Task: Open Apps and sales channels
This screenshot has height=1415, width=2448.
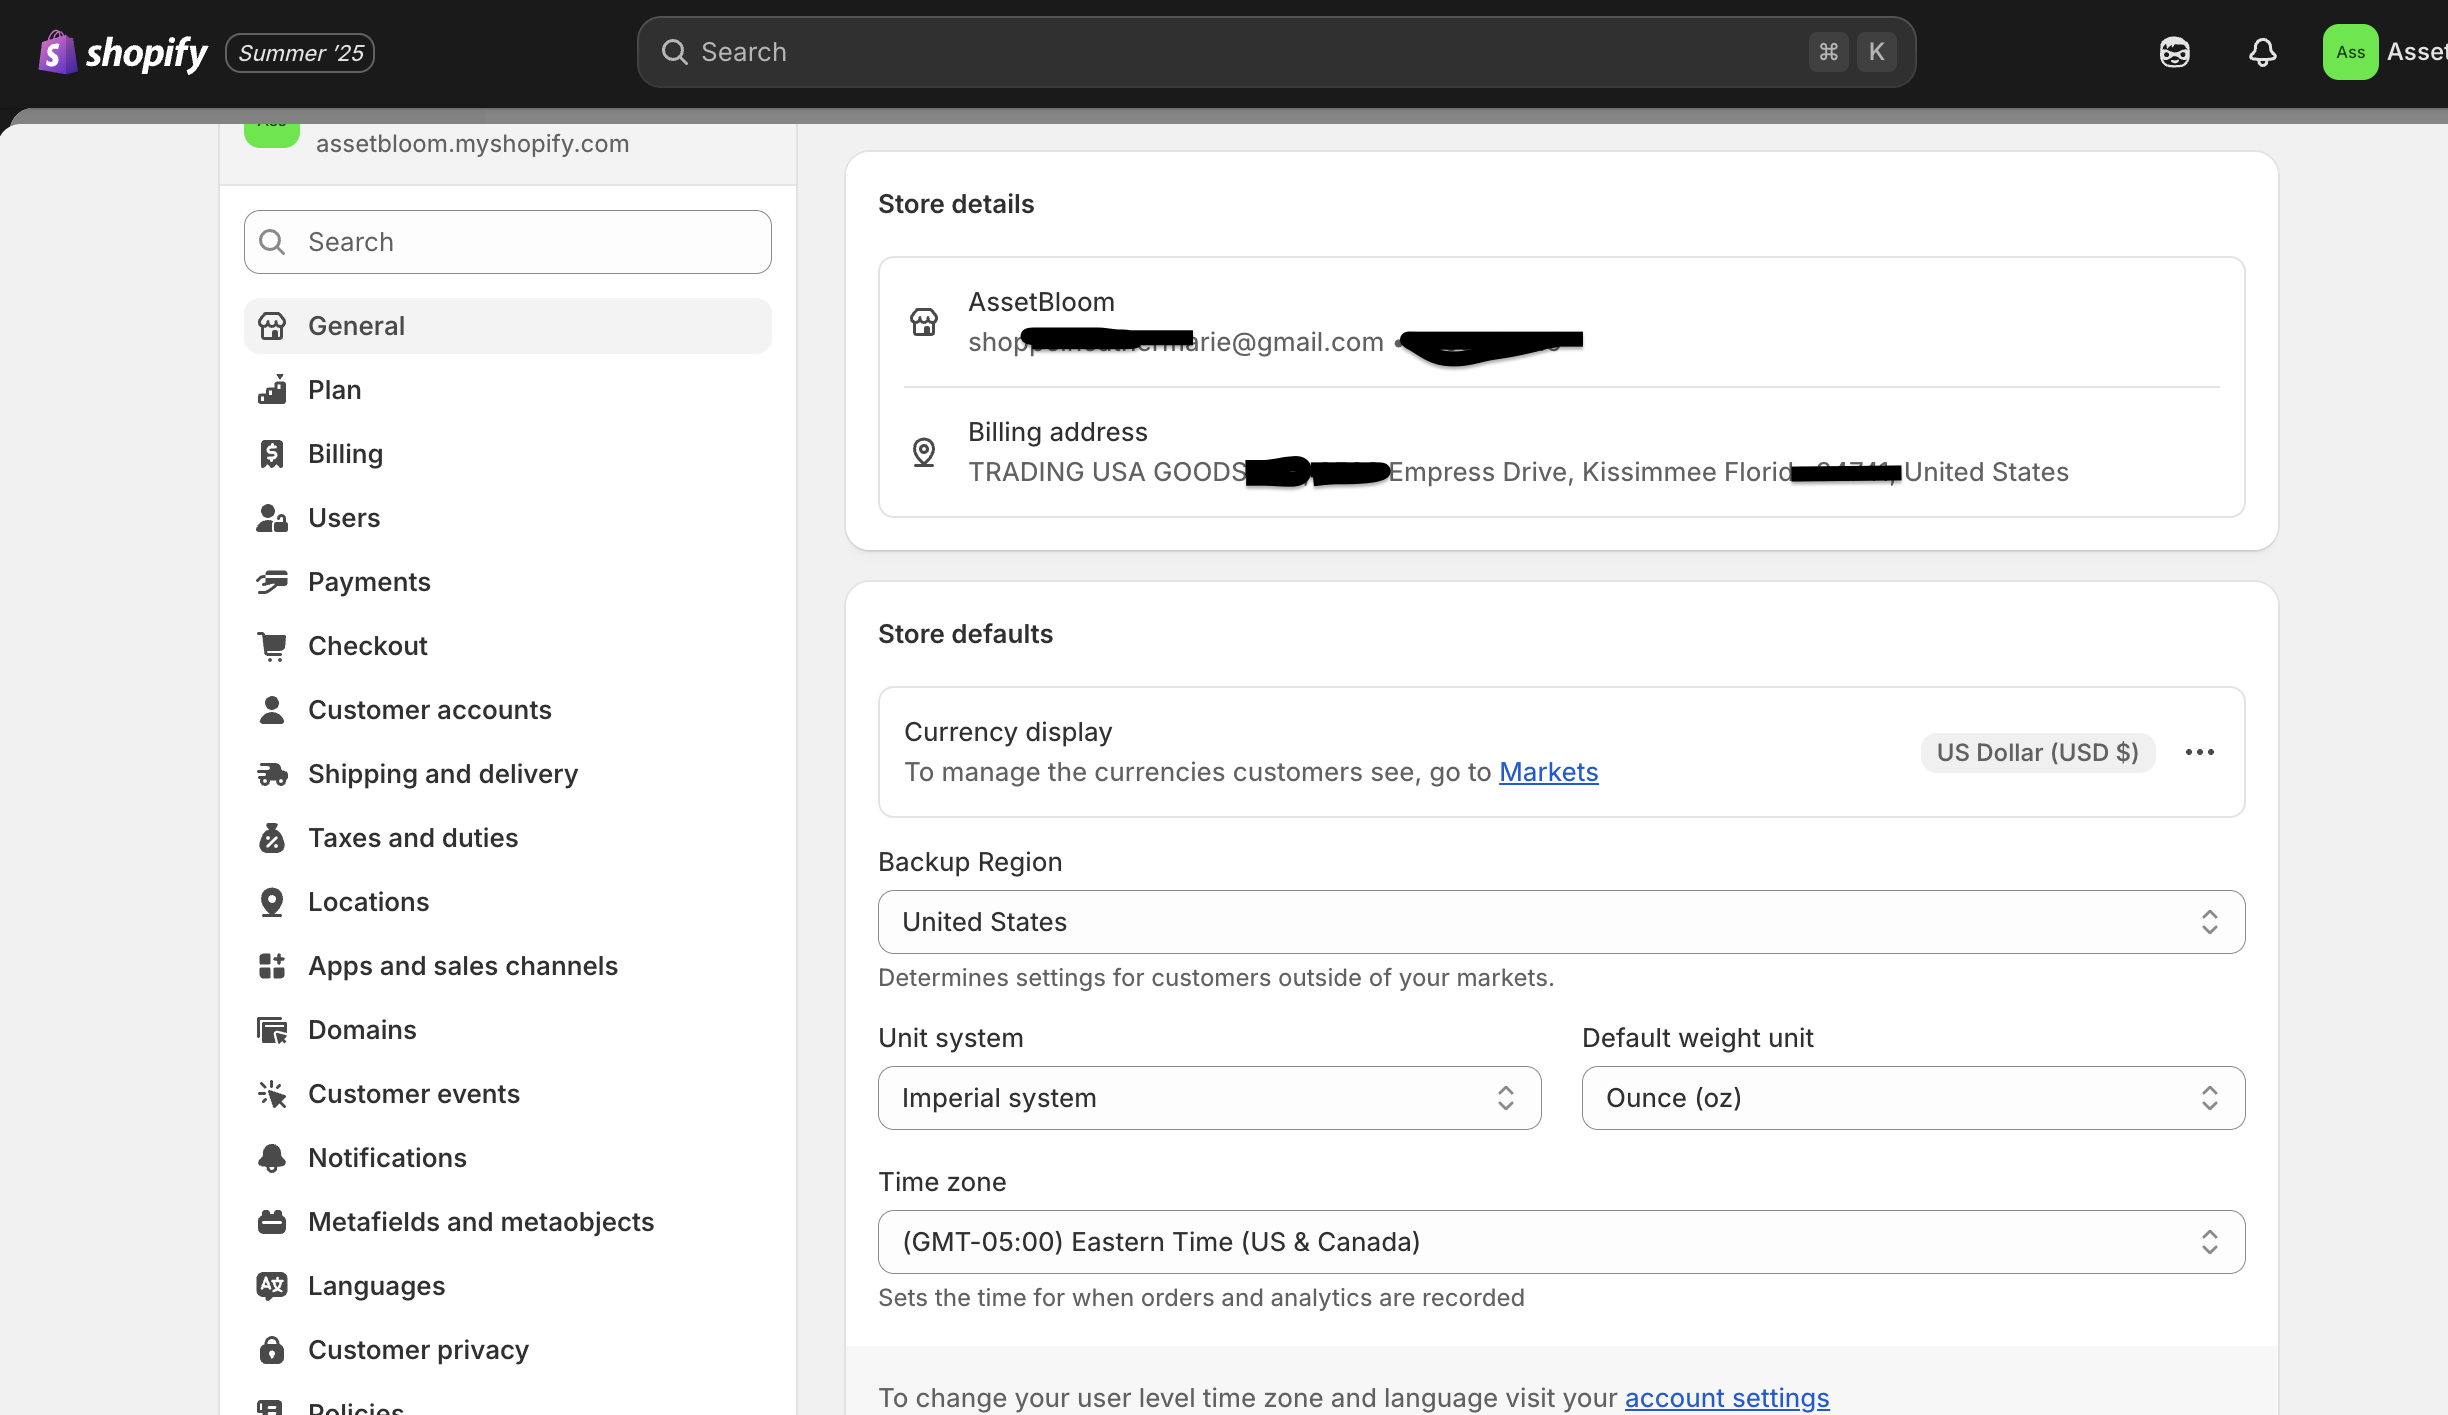Action: point(508,966)
